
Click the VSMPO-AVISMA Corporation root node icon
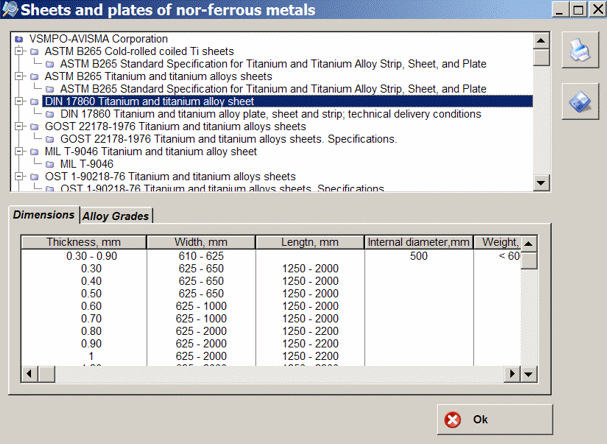click(x=21, y=38)
